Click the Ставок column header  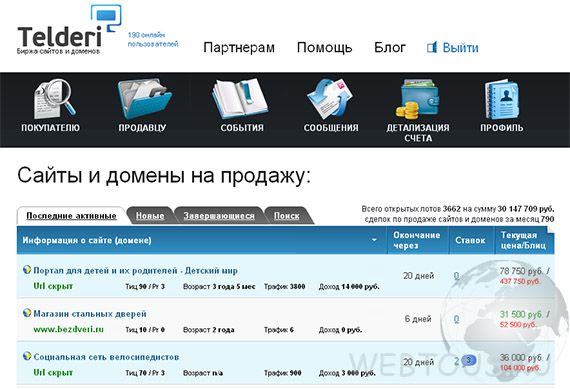tap(470, 240)
